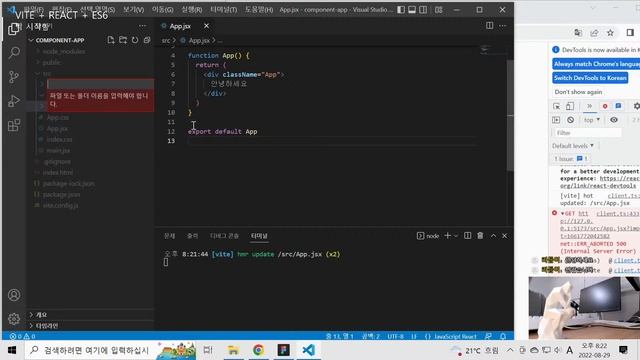
Task: Refresh the Explorer file tree
Action: pos(135,40)
